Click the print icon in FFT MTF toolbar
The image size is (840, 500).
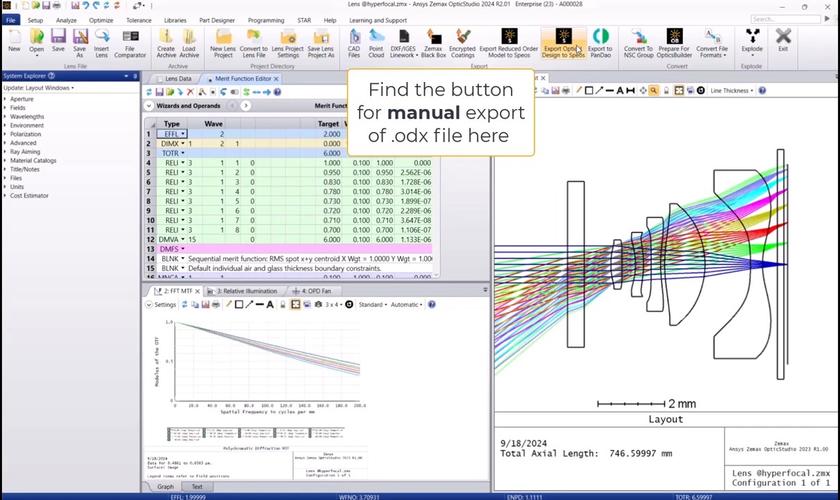coord(216,304)
